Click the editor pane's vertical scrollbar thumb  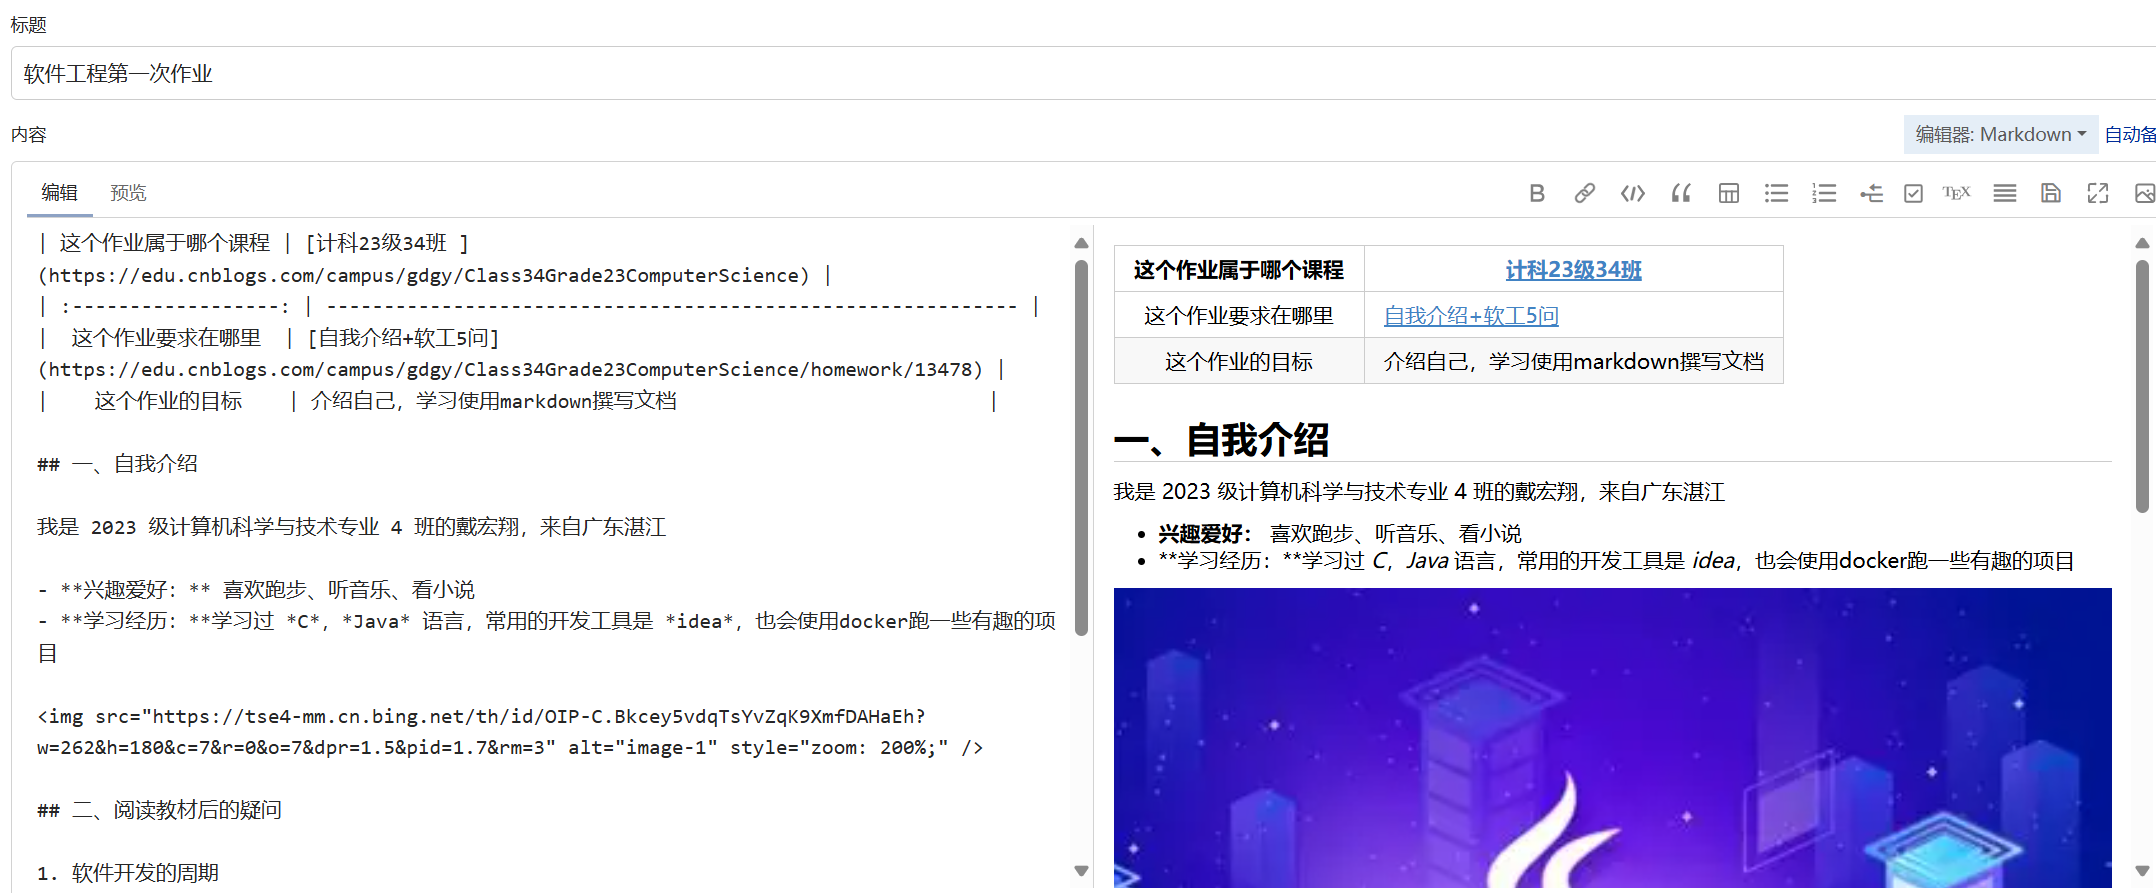[x=1081, y=447]
